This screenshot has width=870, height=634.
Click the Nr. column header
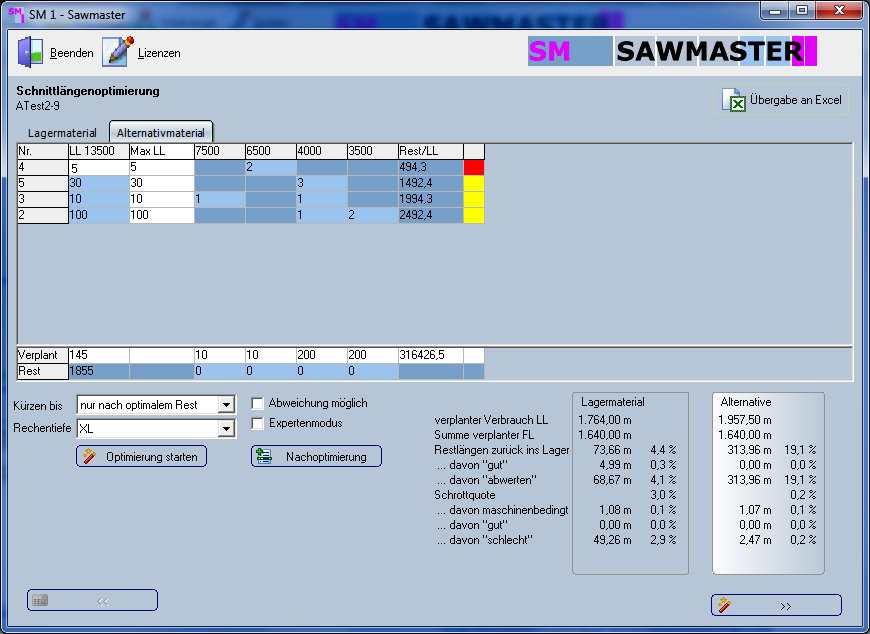point(43,151)
